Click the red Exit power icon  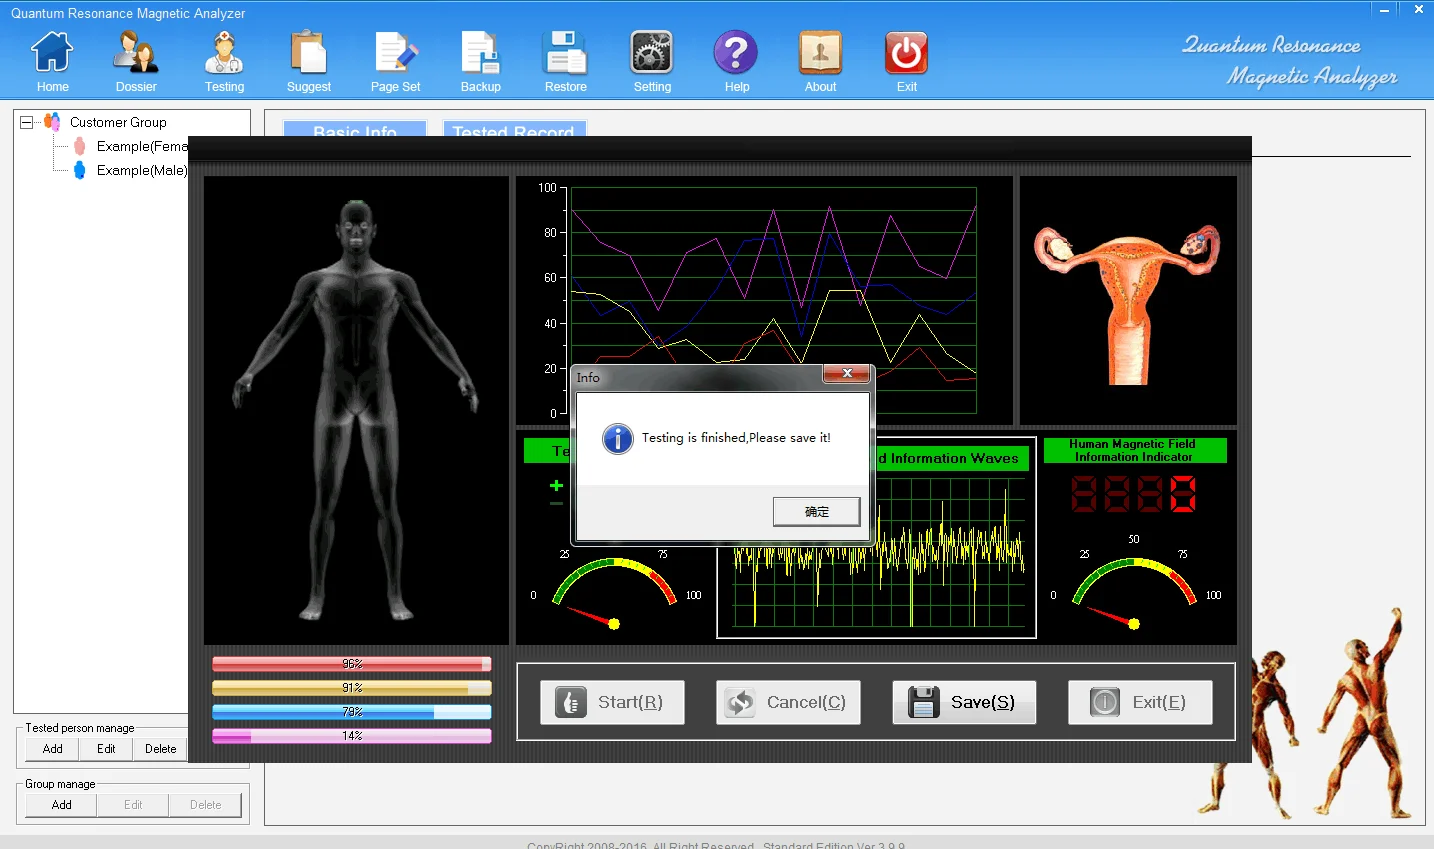point(906,54)
